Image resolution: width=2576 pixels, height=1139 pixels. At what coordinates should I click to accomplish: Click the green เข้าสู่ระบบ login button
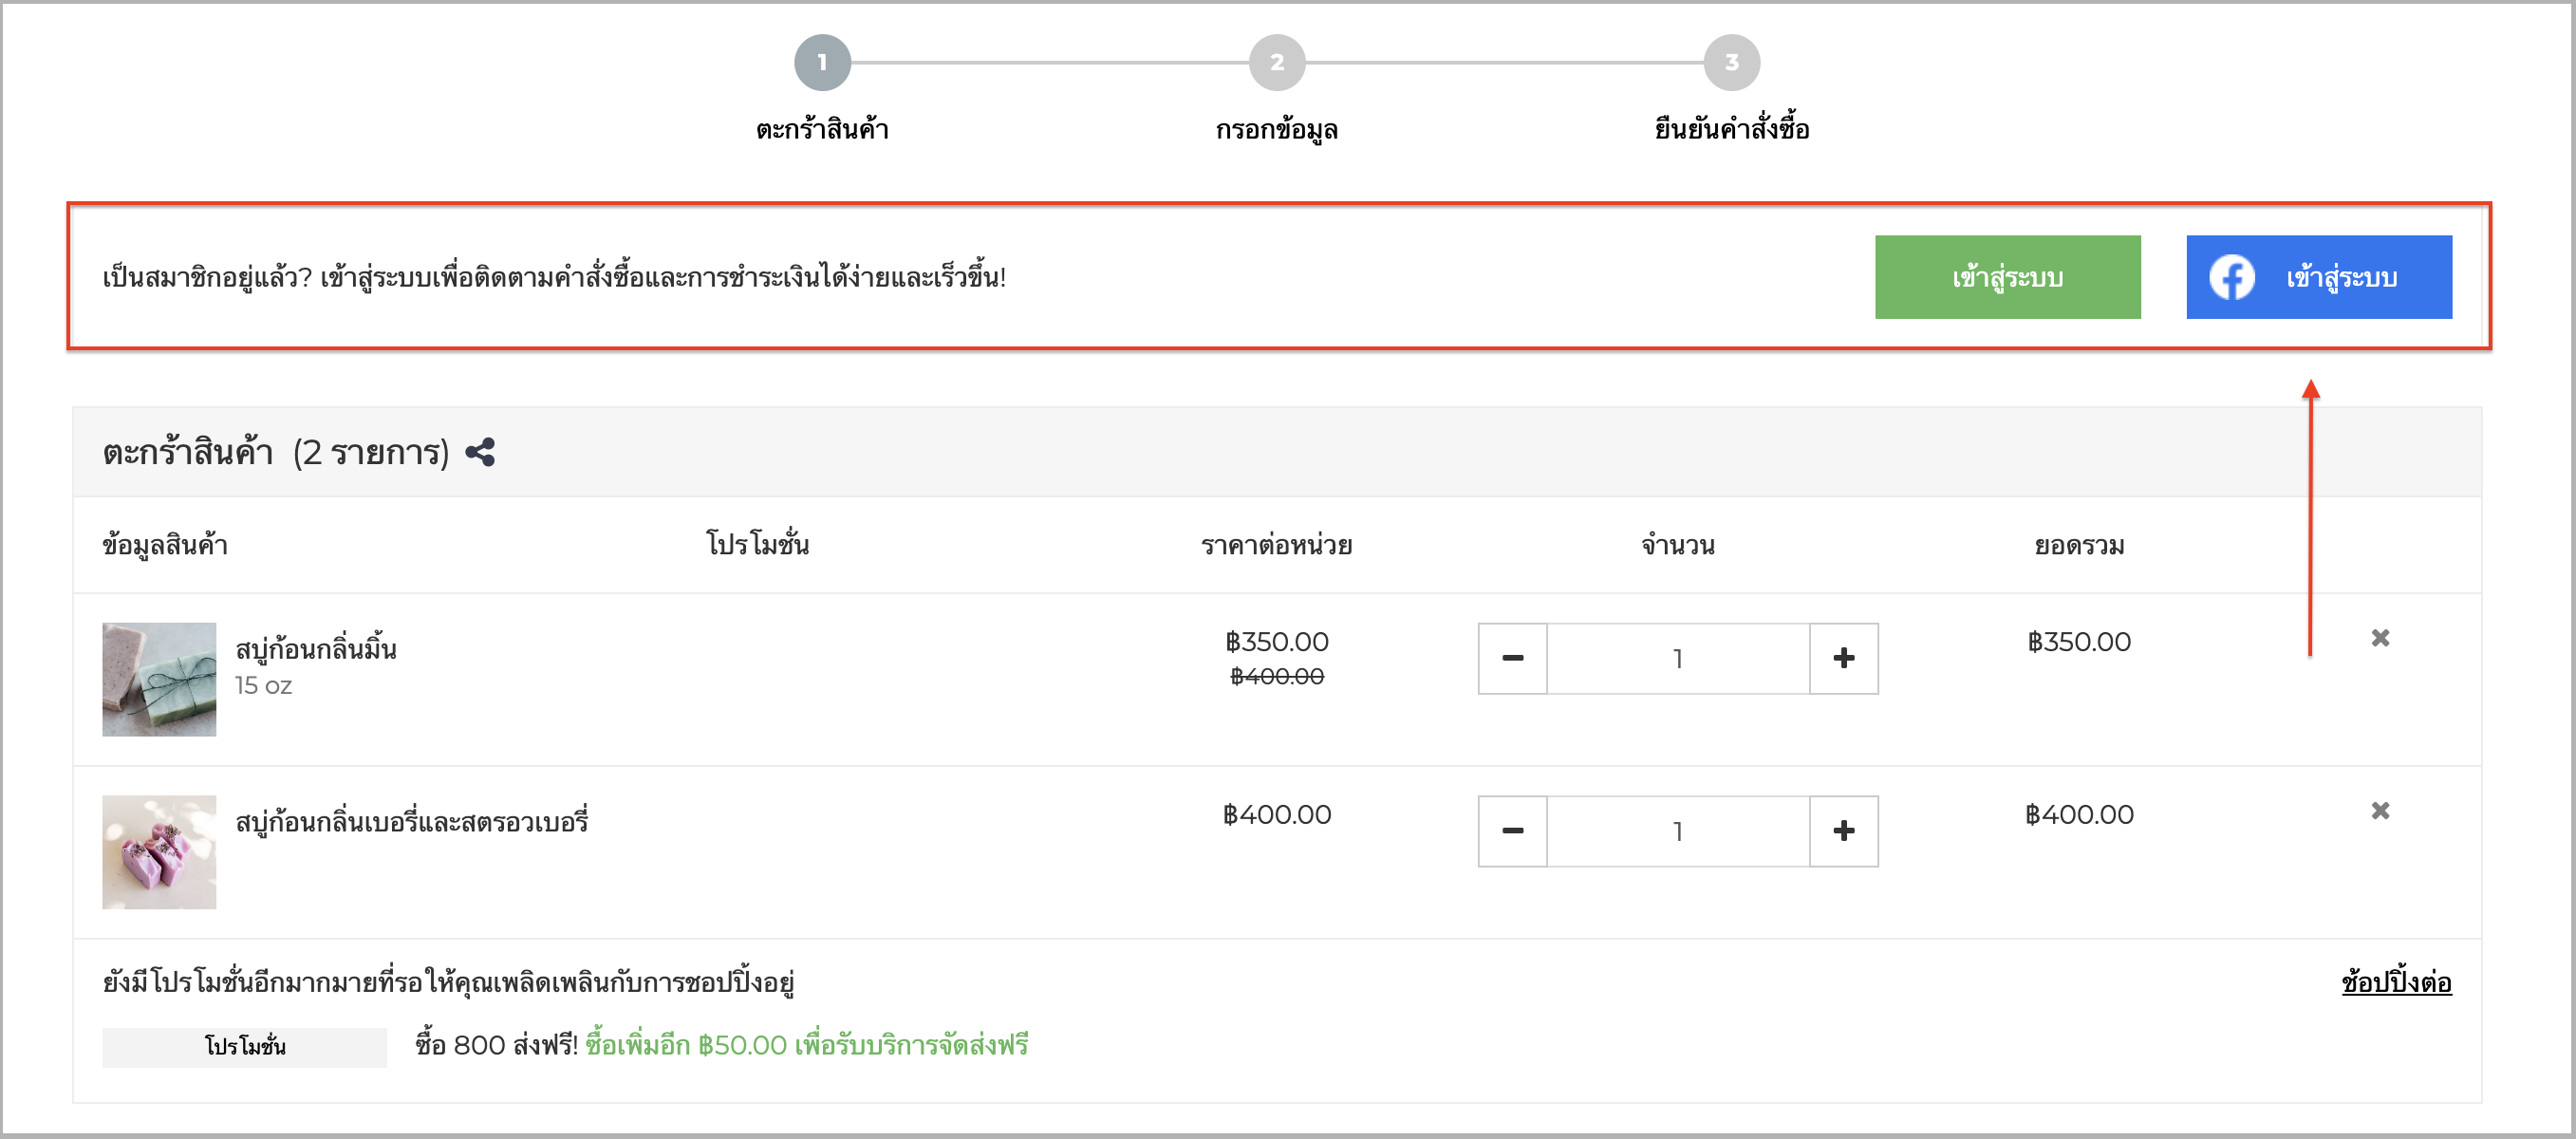point(2008,277)
